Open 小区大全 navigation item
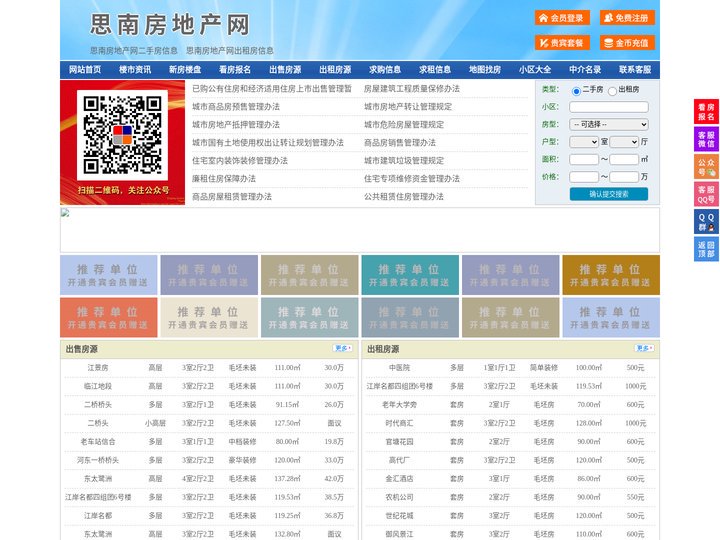 point(535,70)
